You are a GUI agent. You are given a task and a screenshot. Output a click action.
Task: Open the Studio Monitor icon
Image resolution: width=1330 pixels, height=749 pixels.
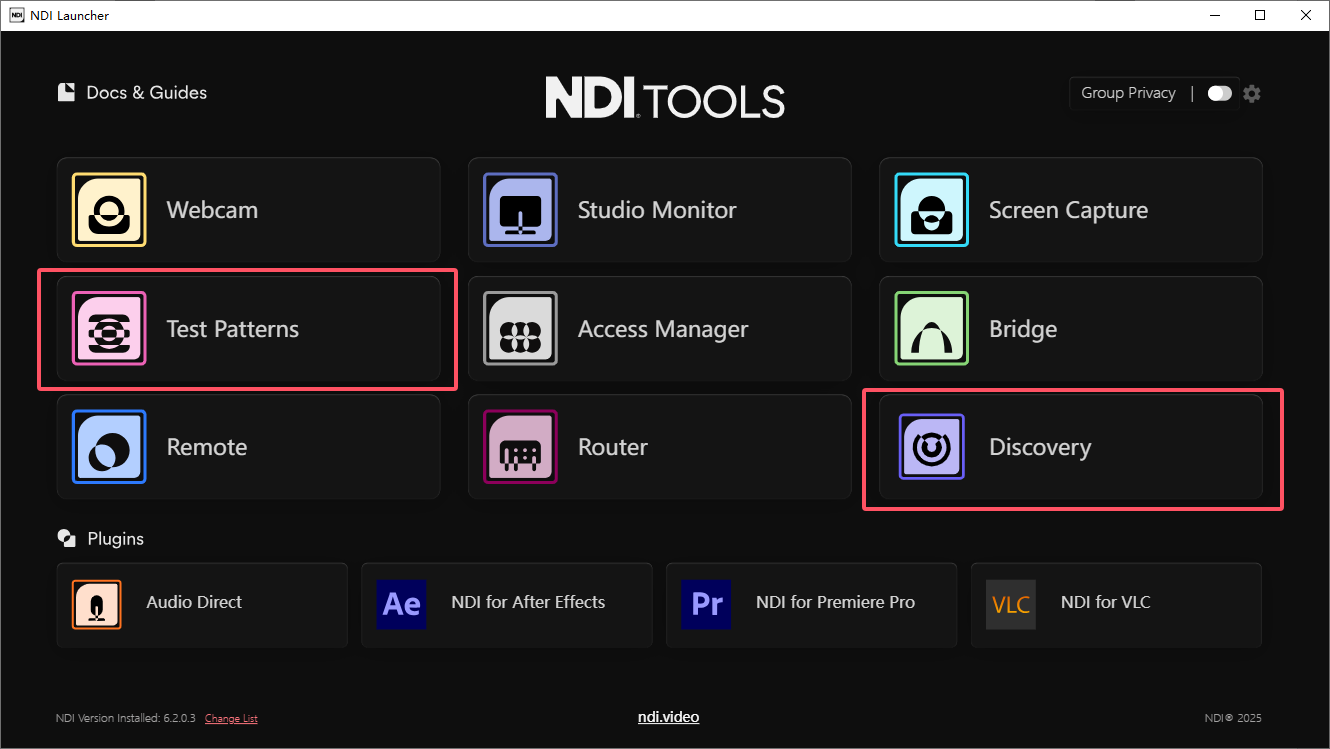coord(520,210)
